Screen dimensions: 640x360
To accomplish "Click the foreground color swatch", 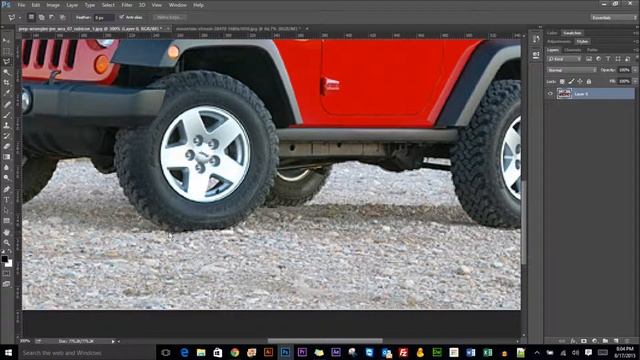I will 4,259.
